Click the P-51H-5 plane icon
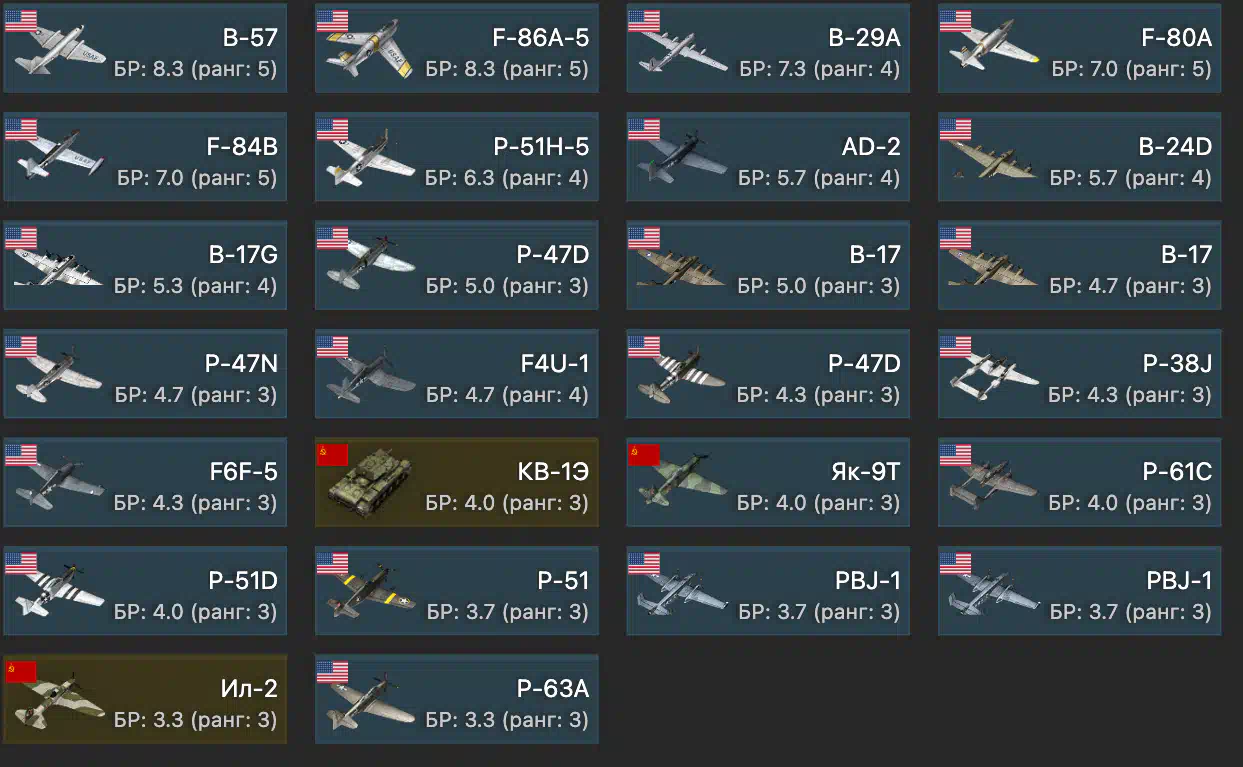The image size is (1243, 767). click(372, 158)
